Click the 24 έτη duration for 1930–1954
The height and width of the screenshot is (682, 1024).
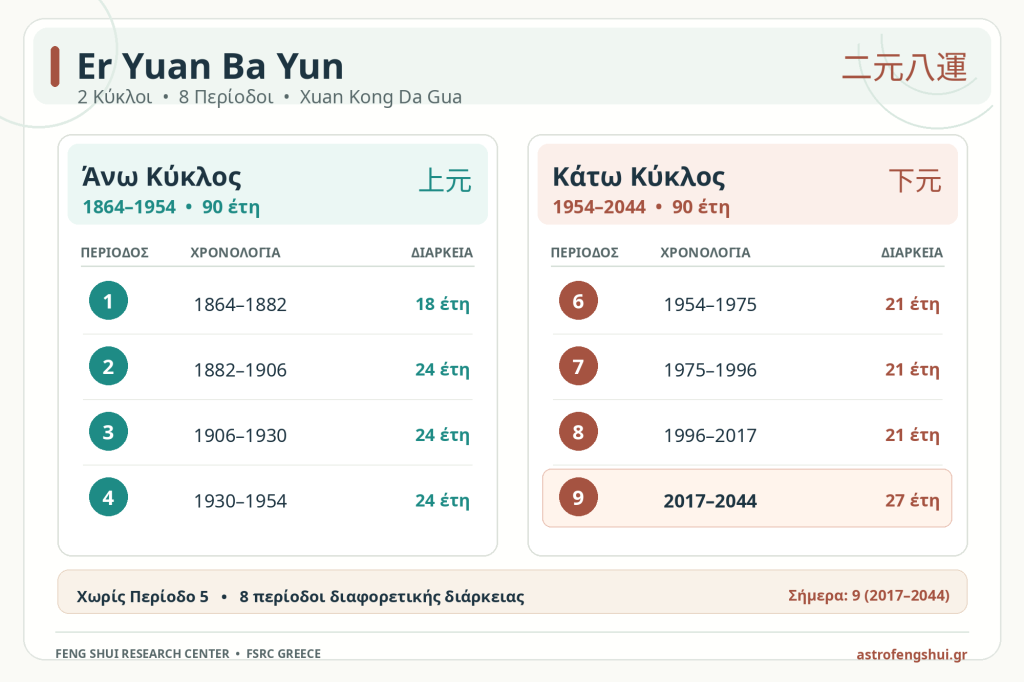(x=442, y=500)
